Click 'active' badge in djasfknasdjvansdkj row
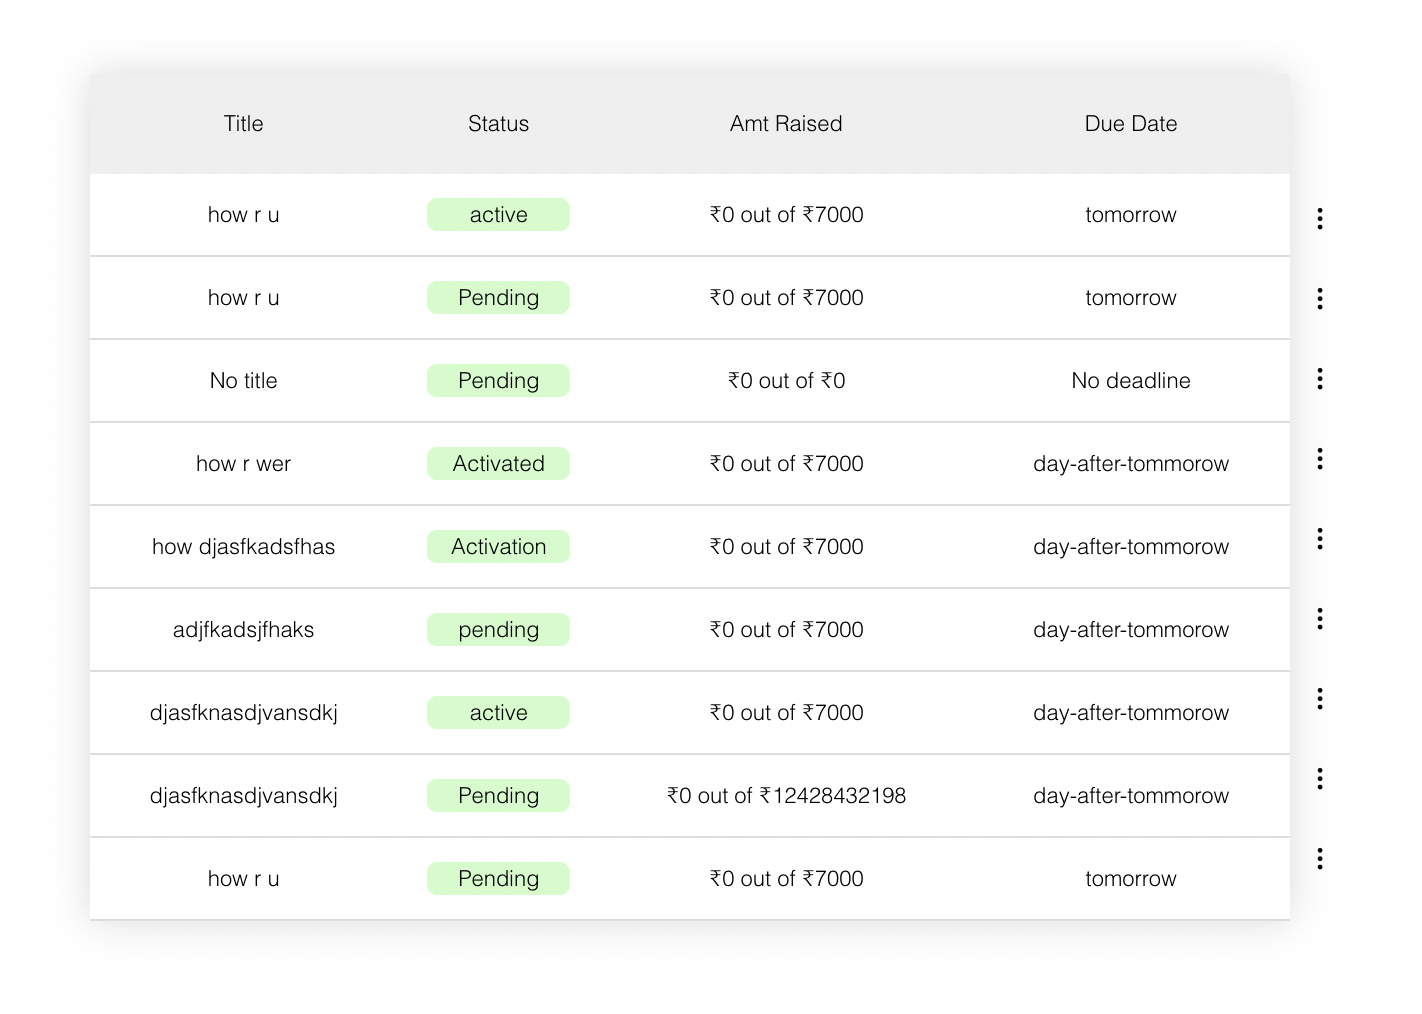Image resolution: width=1422 pixels, height=1014 pixels. point(498,712)
